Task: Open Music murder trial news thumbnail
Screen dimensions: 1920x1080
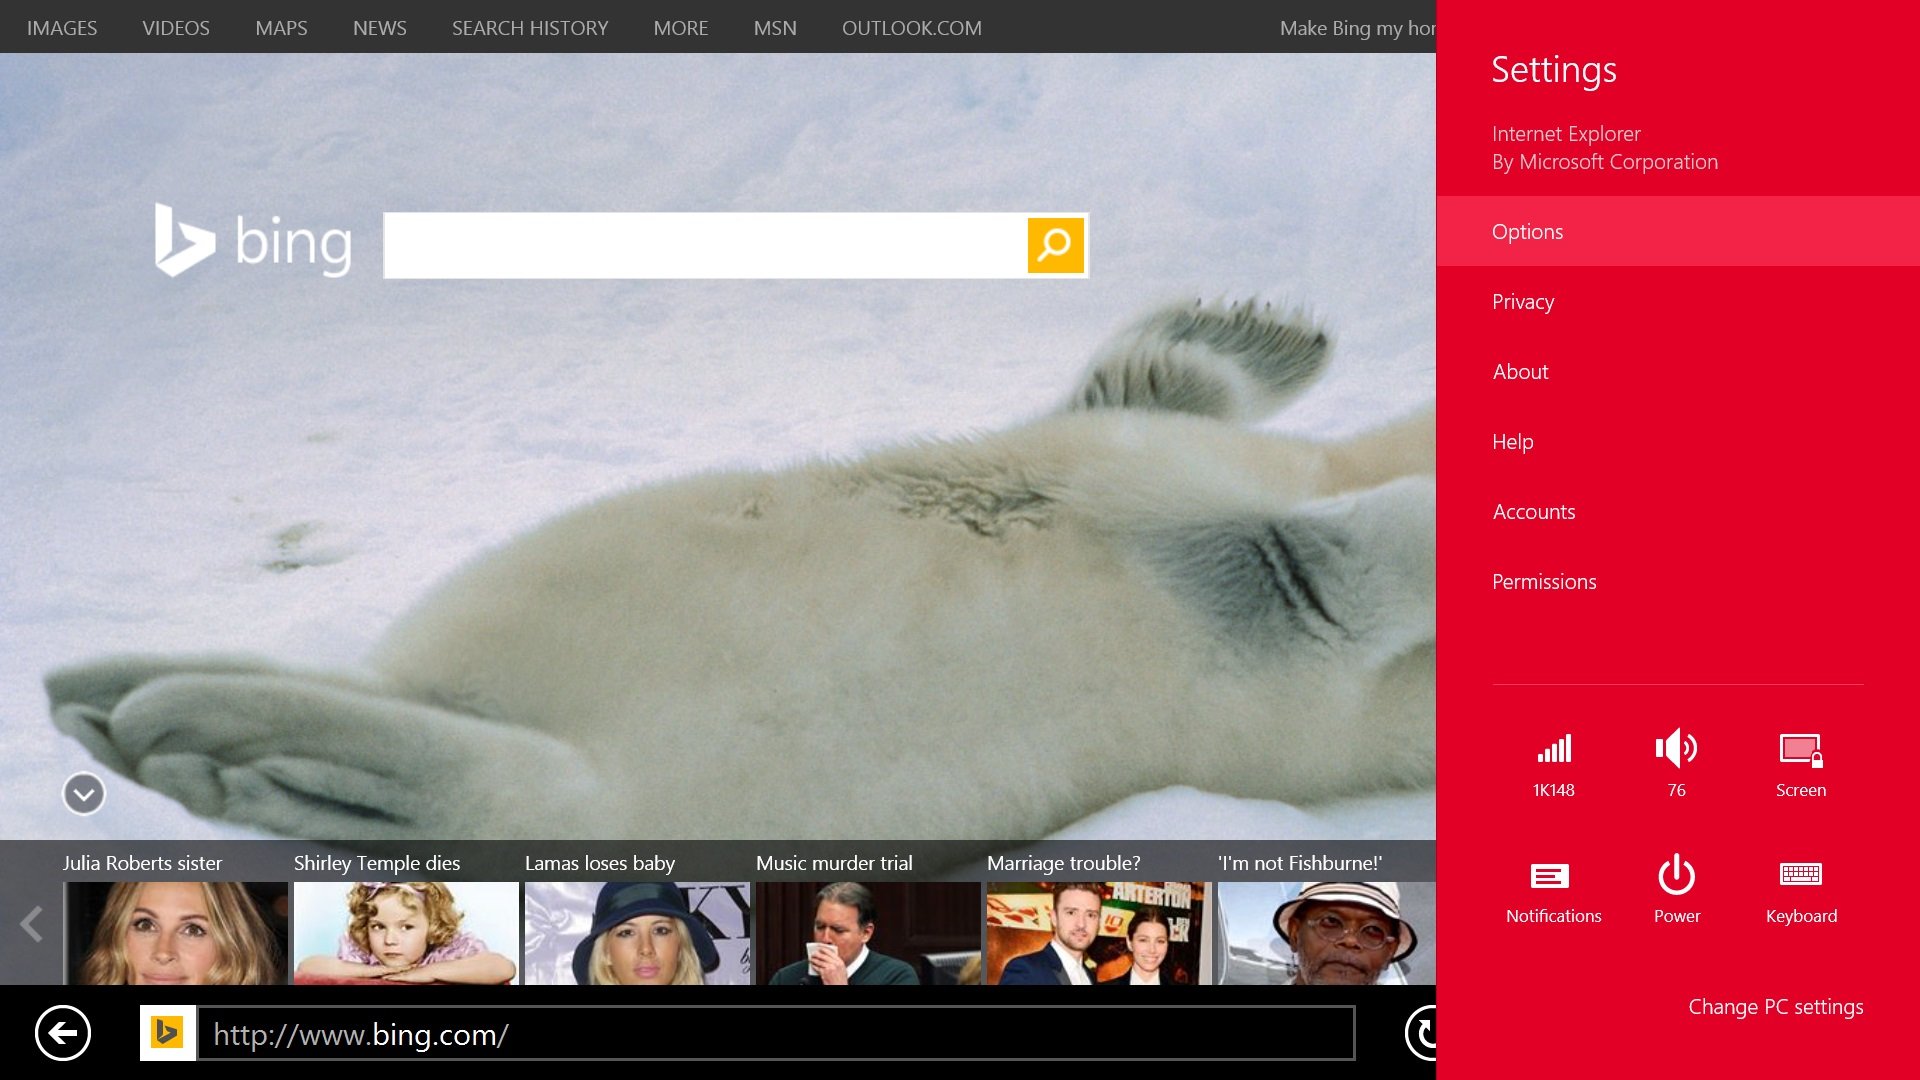Action: click(x=868, y=933)
